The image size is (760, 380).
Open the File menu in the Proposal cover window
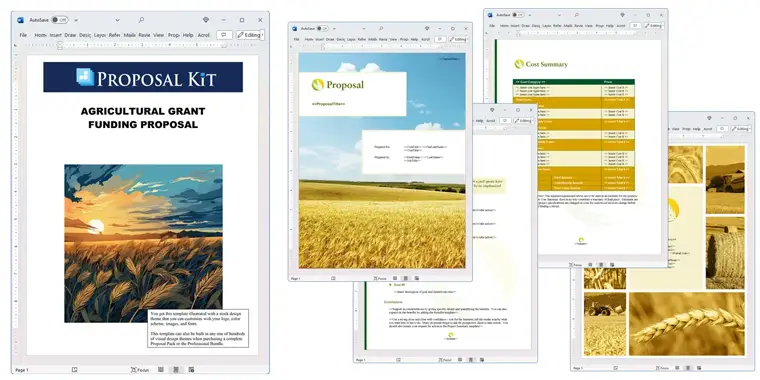[x=296, y=39]
